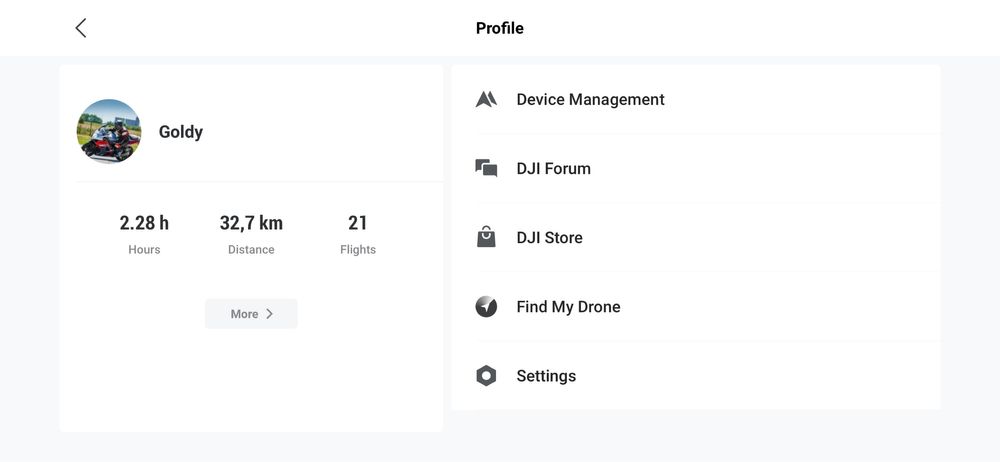Tap the Find My Drone compass icon

(486, 306)
